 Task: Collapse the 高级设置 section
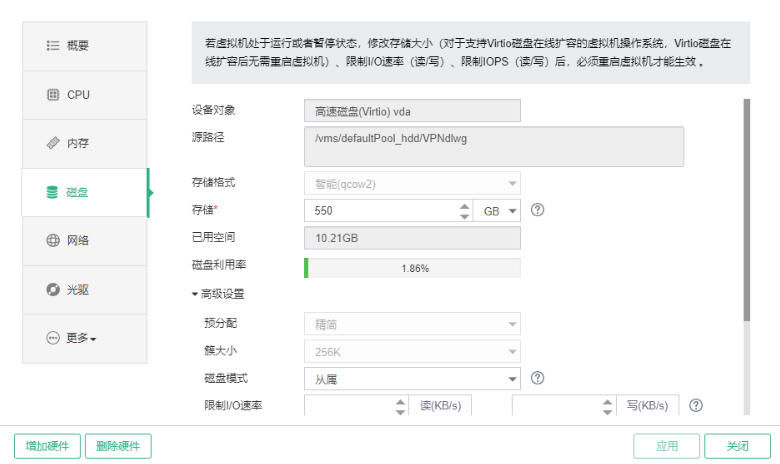coord(218,294)
